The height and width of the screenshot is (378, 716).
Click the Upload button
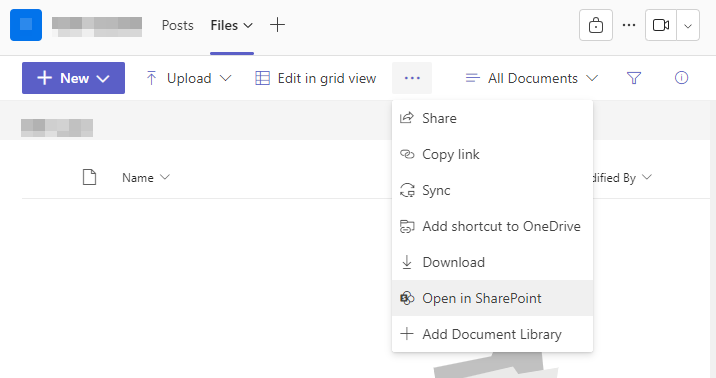[189, 78]
